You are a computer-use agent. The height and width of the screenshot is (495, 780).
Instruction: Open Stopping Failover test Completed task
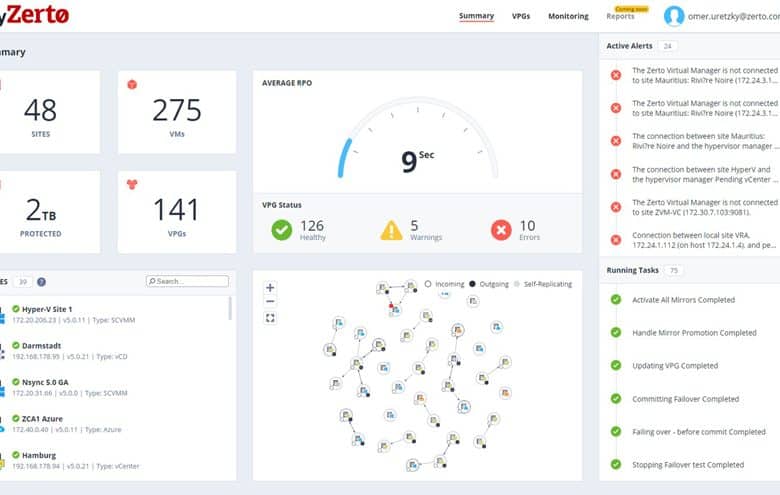(x=688, y=465)
